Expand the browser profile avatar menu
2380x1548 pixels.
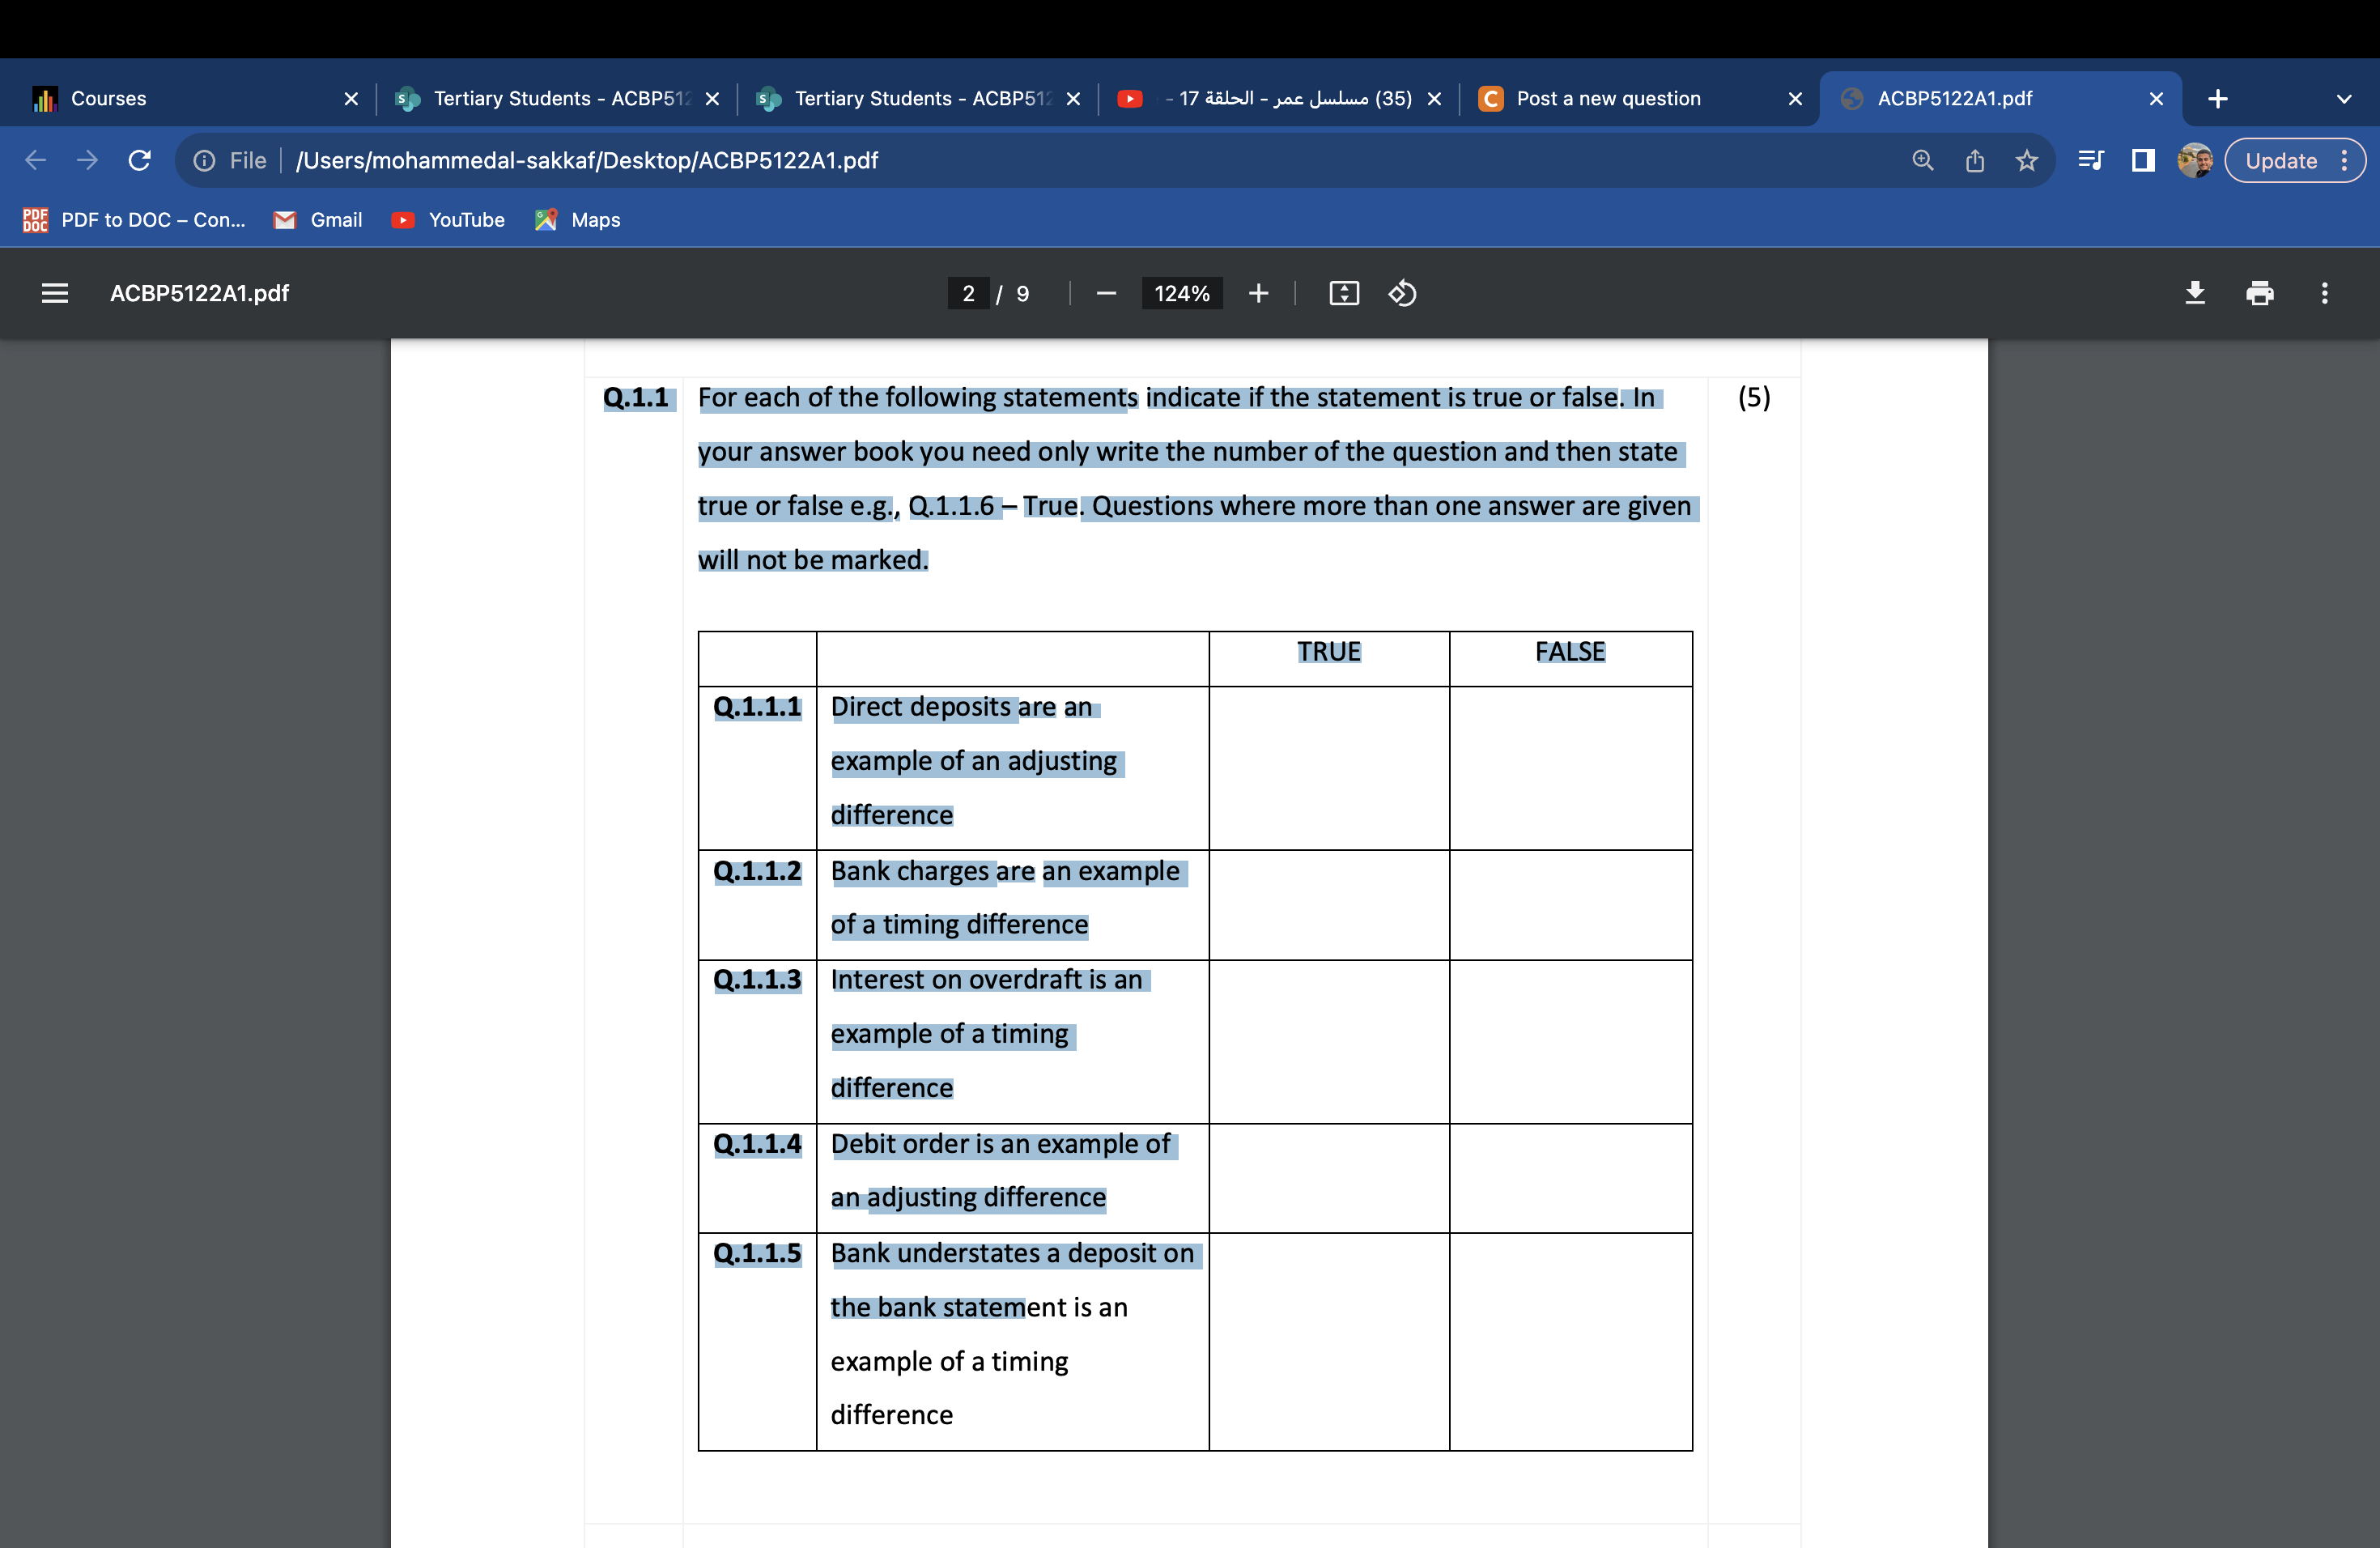coord(2194,160)
